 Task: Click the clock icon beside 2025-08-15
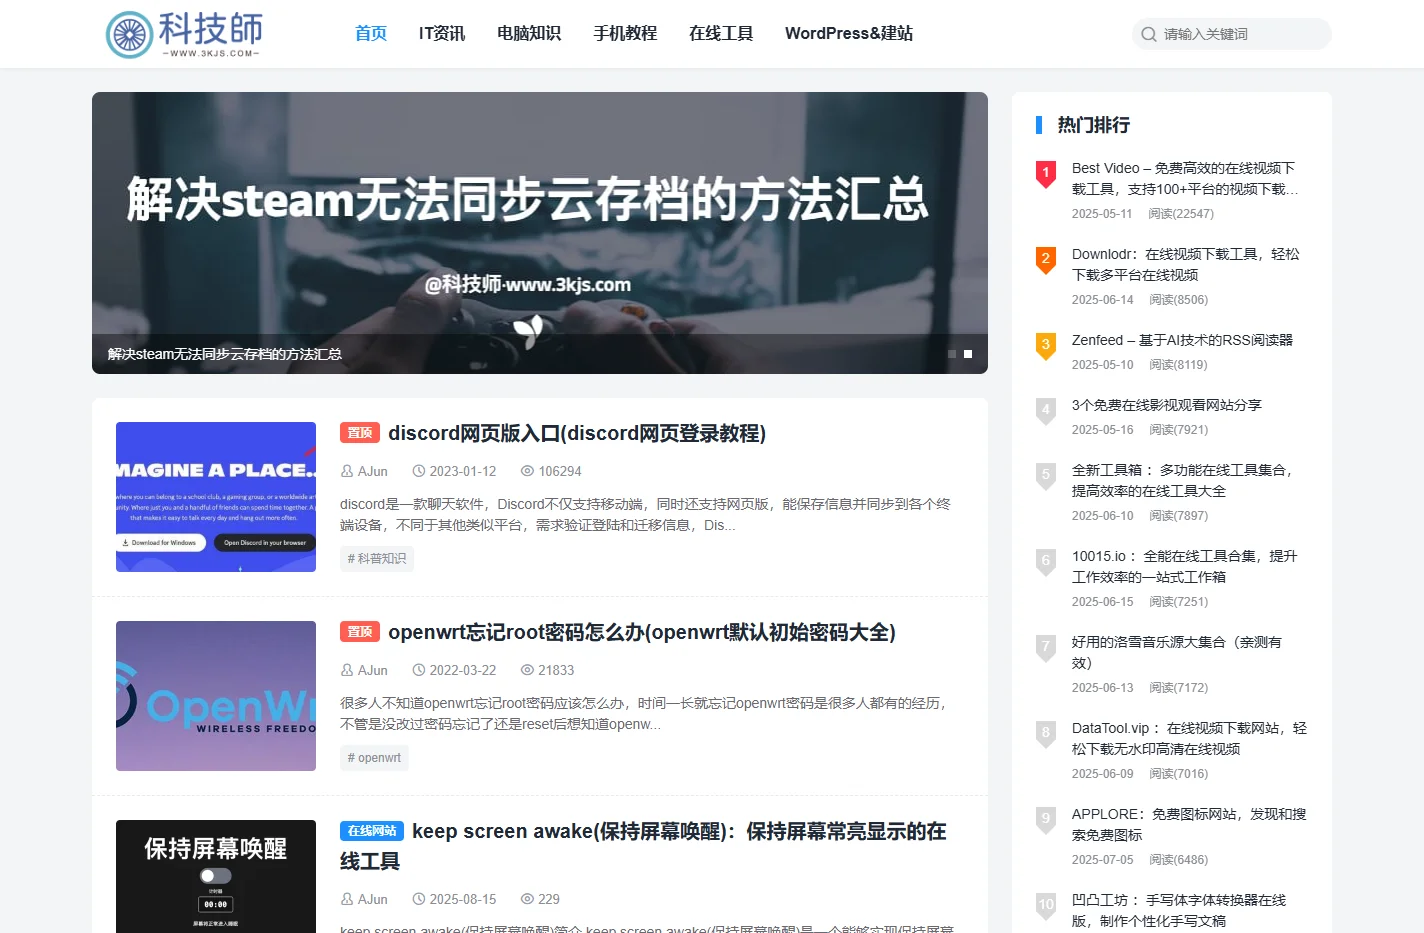[x=419, y=899]
